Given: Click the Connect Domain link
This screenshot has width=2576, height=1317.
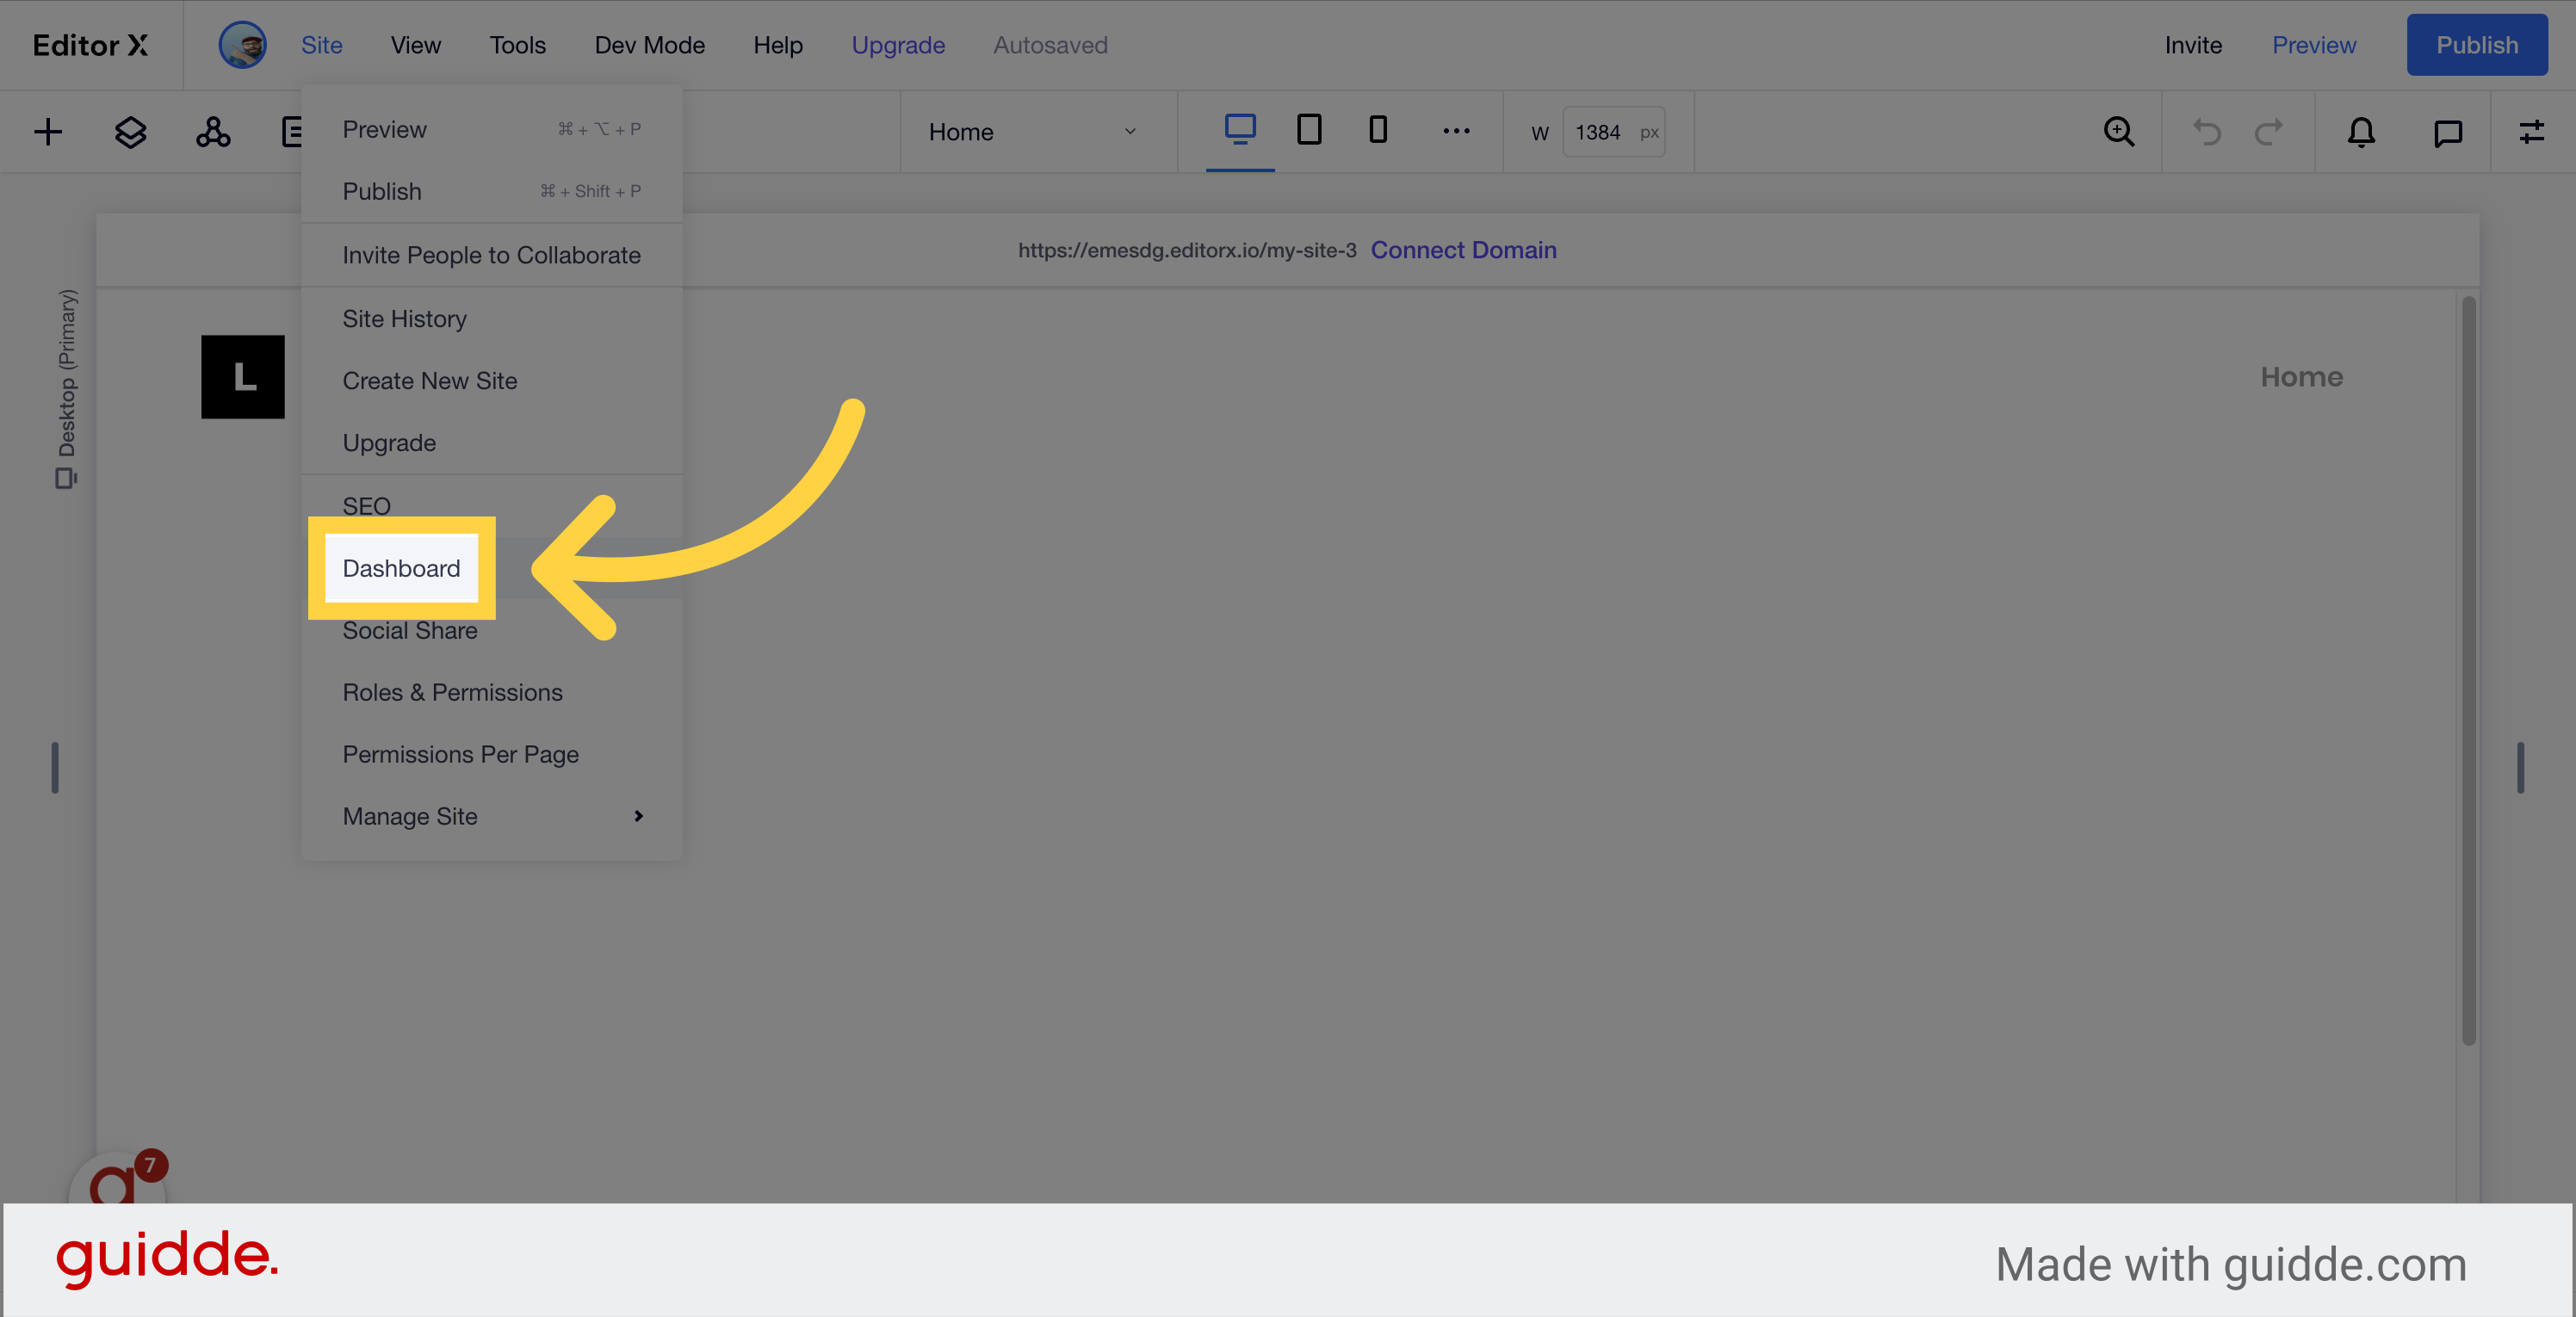Looking at the screenshot, I should (x=1463, y=250).
